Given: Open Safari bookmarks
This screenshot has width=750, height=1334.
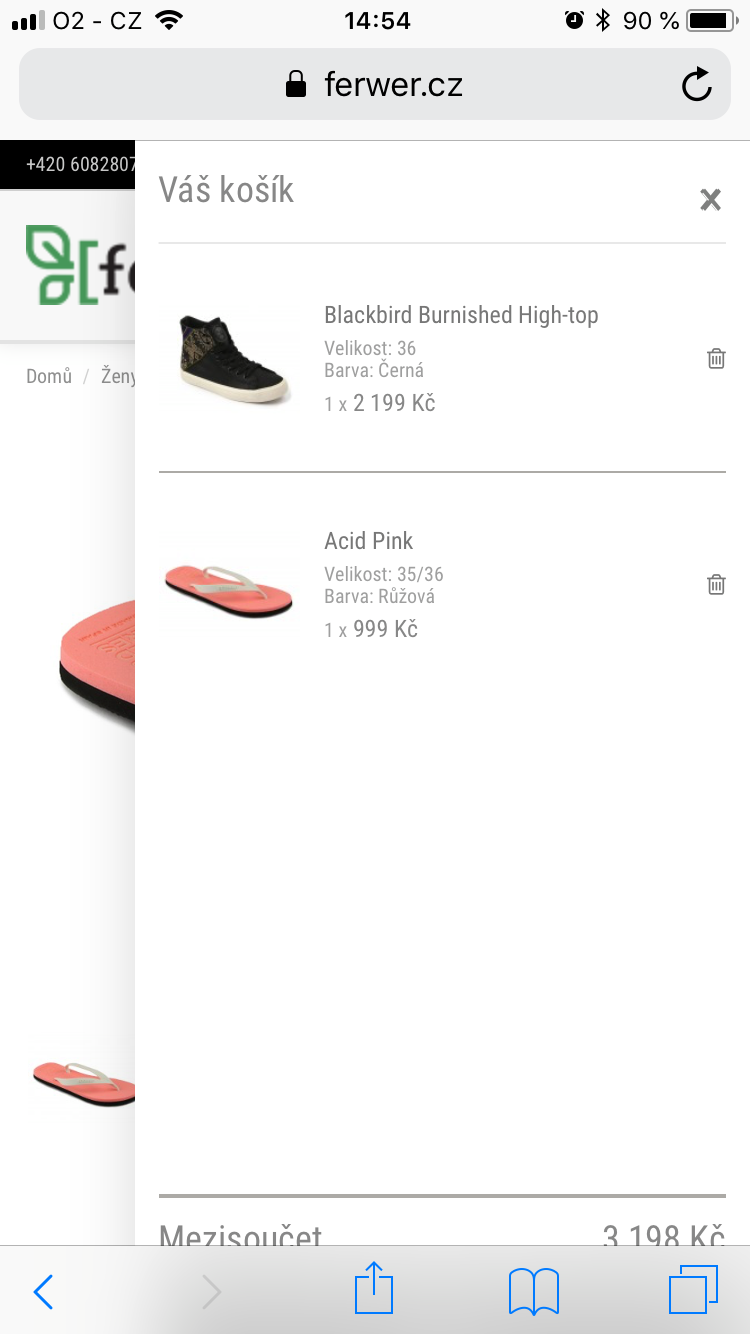Looking at the screenshot, I should (x=534, y=1291).
